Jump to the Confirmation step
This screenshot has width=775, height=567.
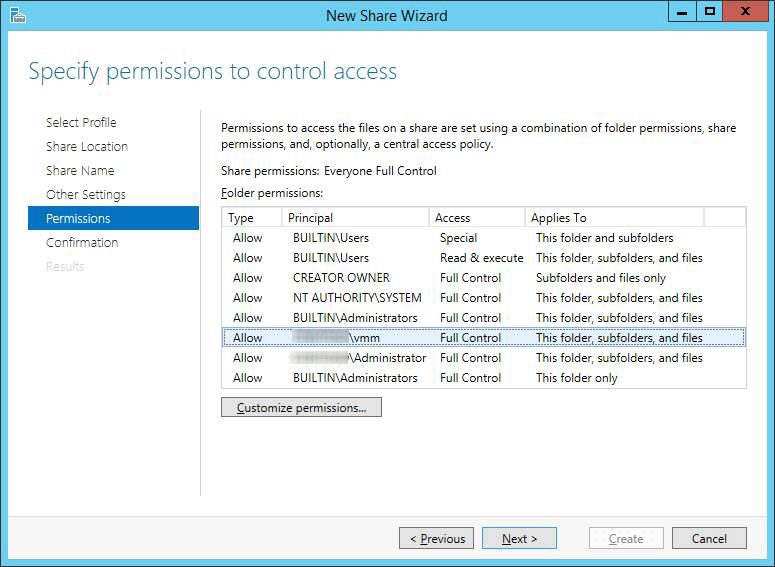click(82, 242)
